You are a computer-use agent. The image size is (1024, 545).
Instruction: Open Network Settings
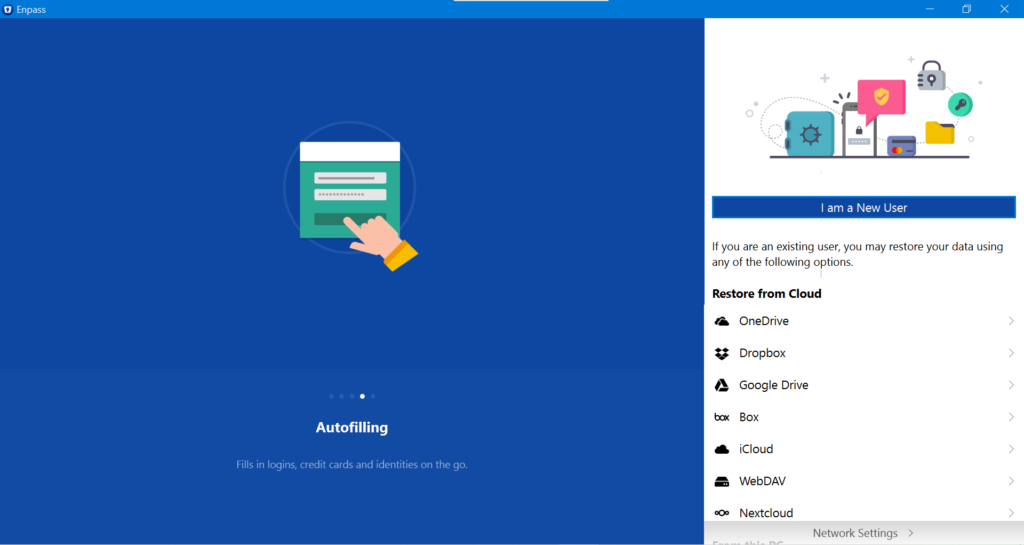[863, 533]
